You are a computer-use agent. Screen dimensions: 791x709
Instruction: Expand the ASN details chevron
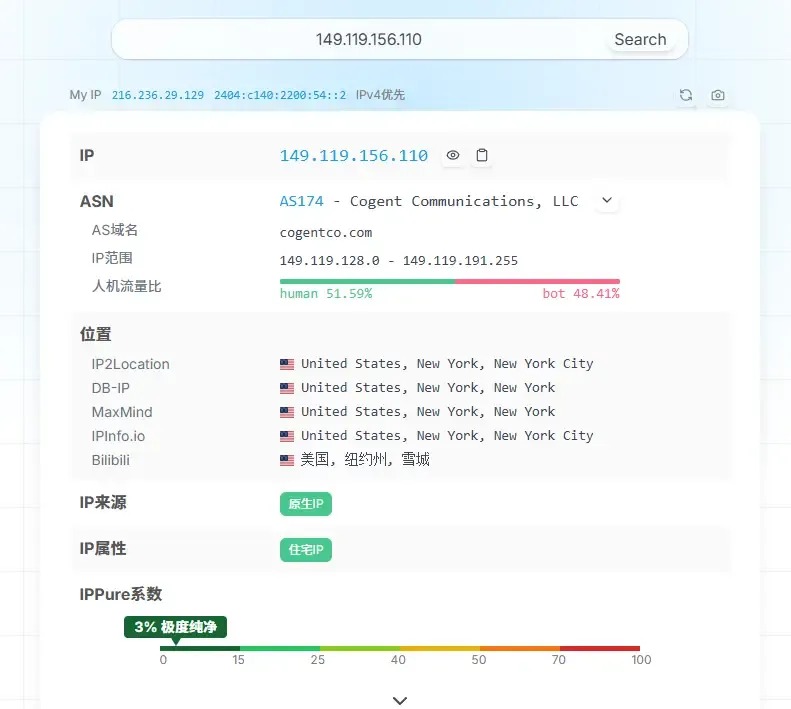[x=607, y=200]
